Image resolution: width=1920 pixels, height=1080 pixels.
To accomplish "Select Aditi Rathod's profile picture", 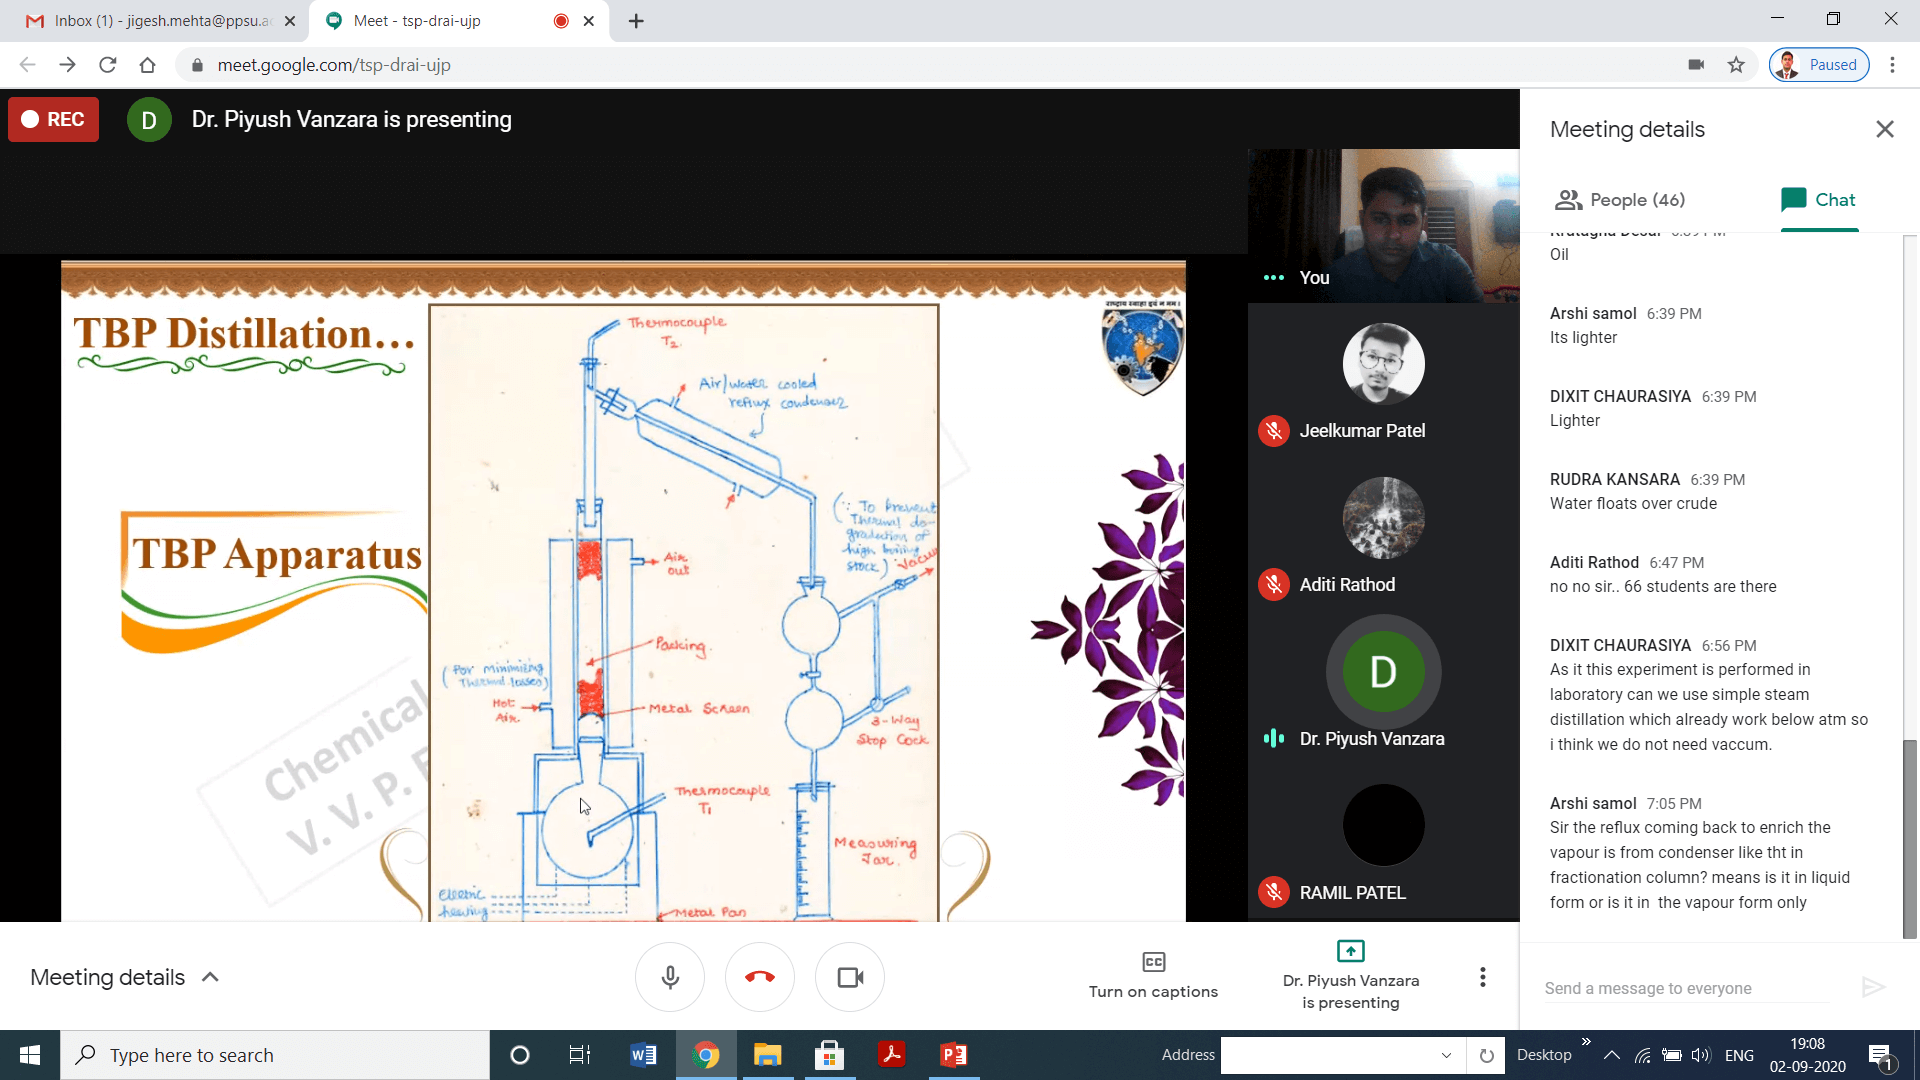I will point(1384,518).
